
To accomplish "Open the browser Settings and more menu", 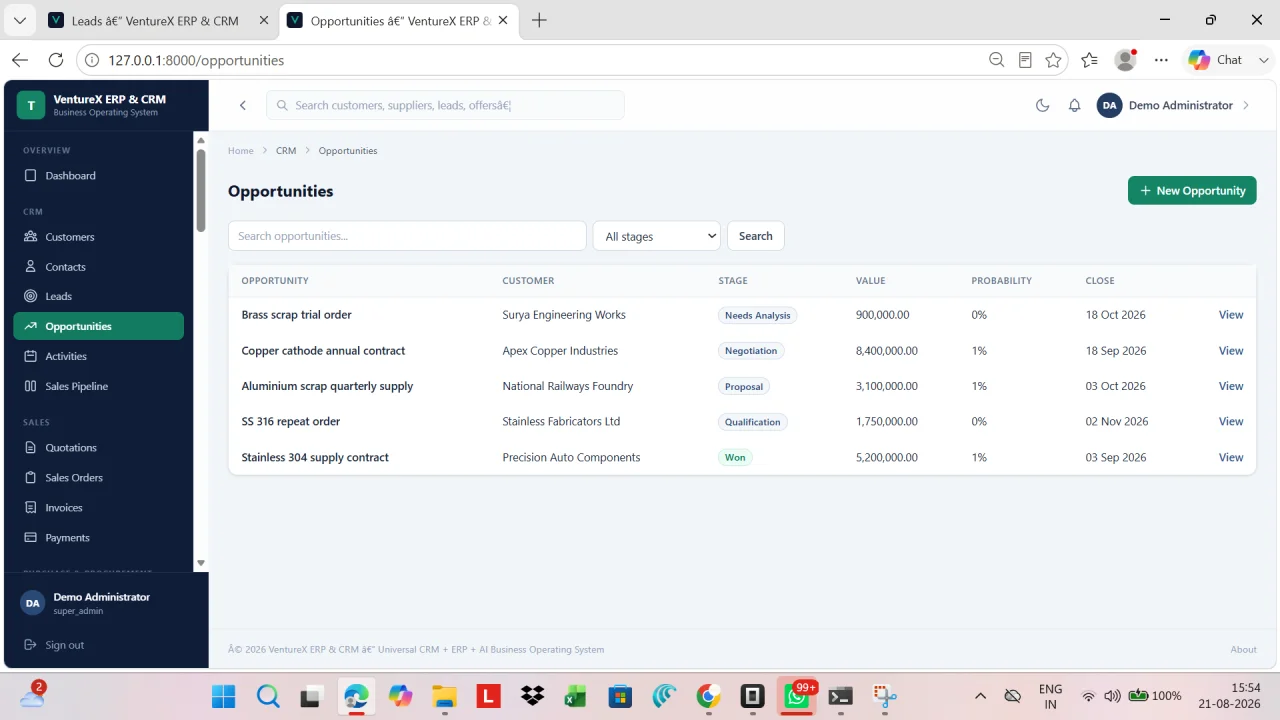I will click(1161, 60).
